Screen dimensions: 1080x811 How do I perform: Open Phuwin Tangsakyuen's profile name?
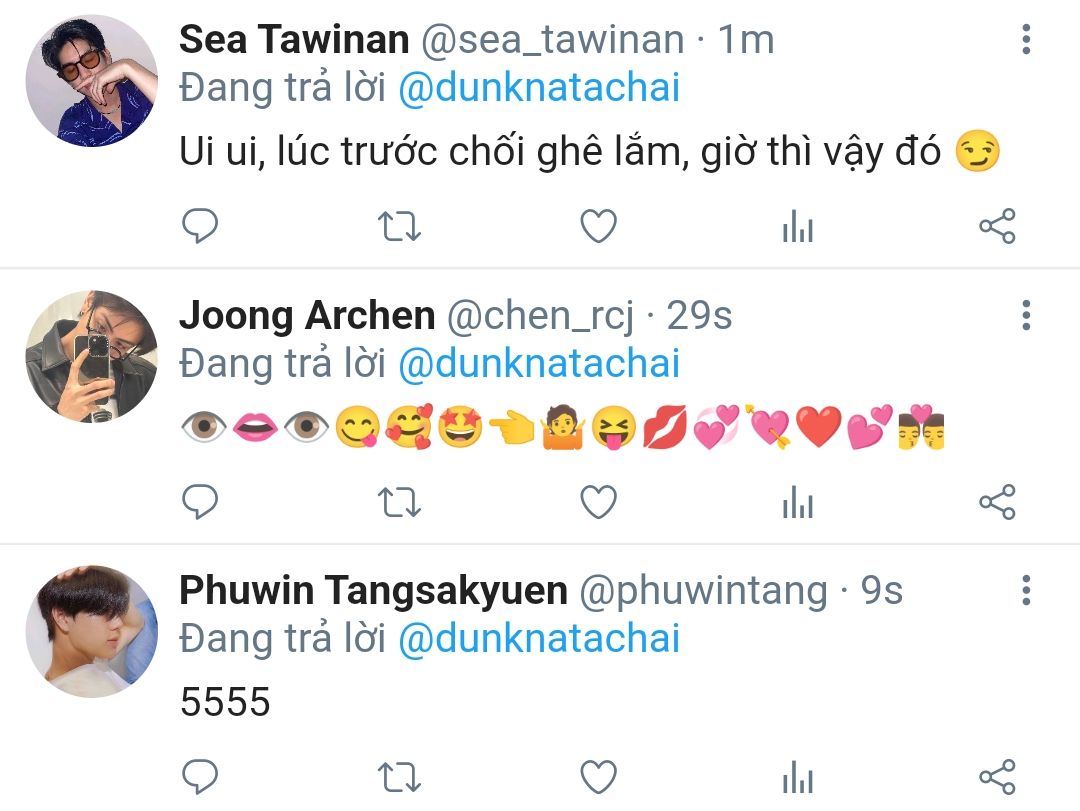pos(373,591)
